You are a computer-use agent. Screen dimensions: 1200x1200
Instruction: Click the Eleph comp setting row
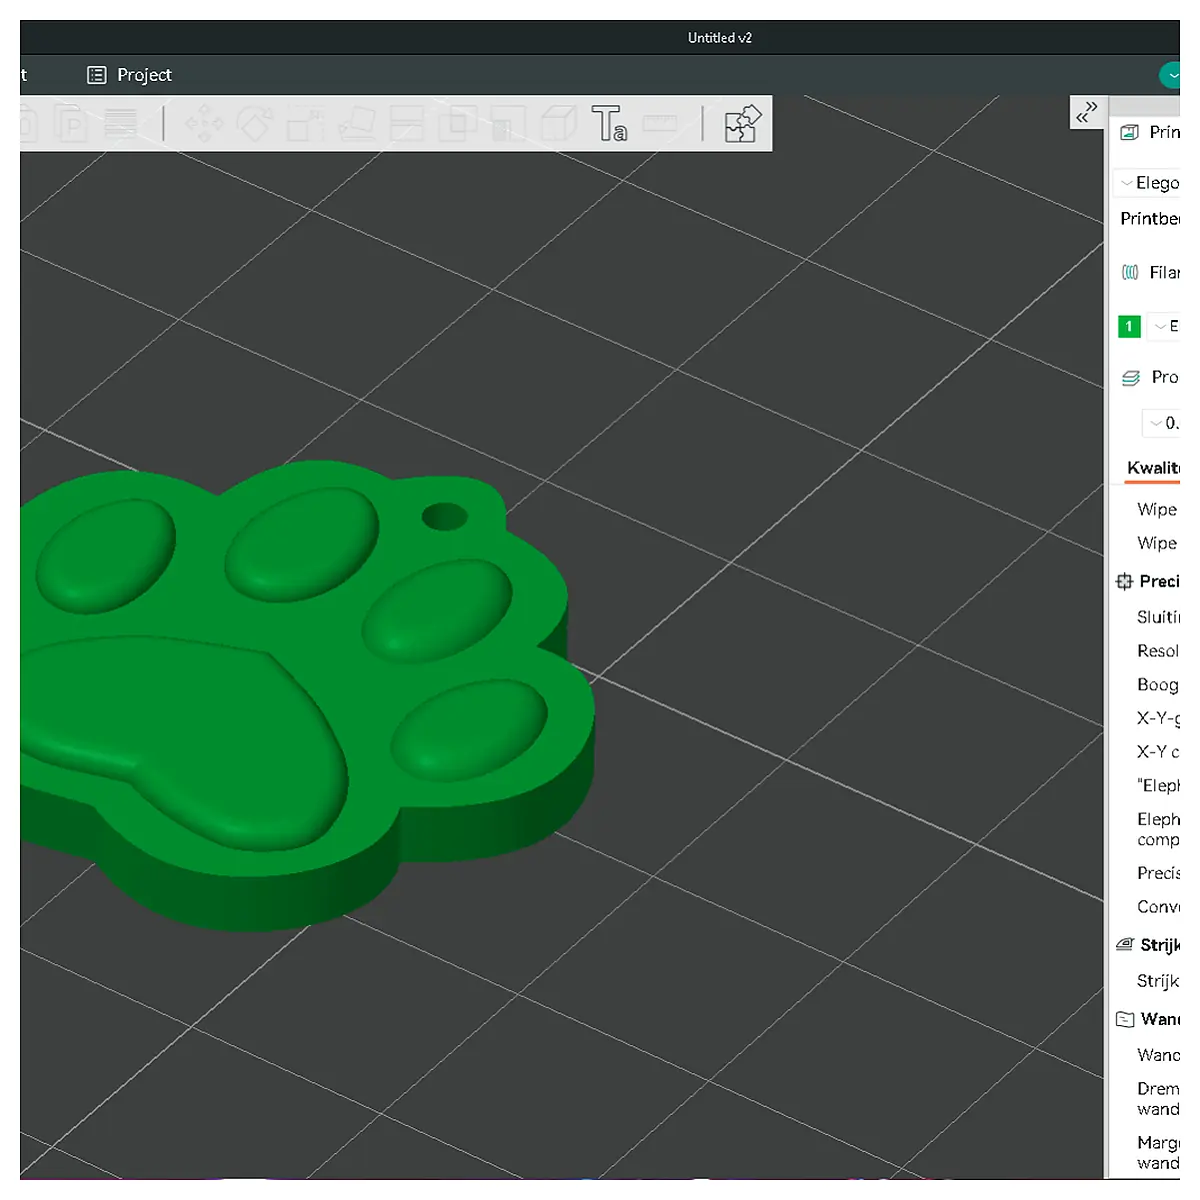[1158, 829]
